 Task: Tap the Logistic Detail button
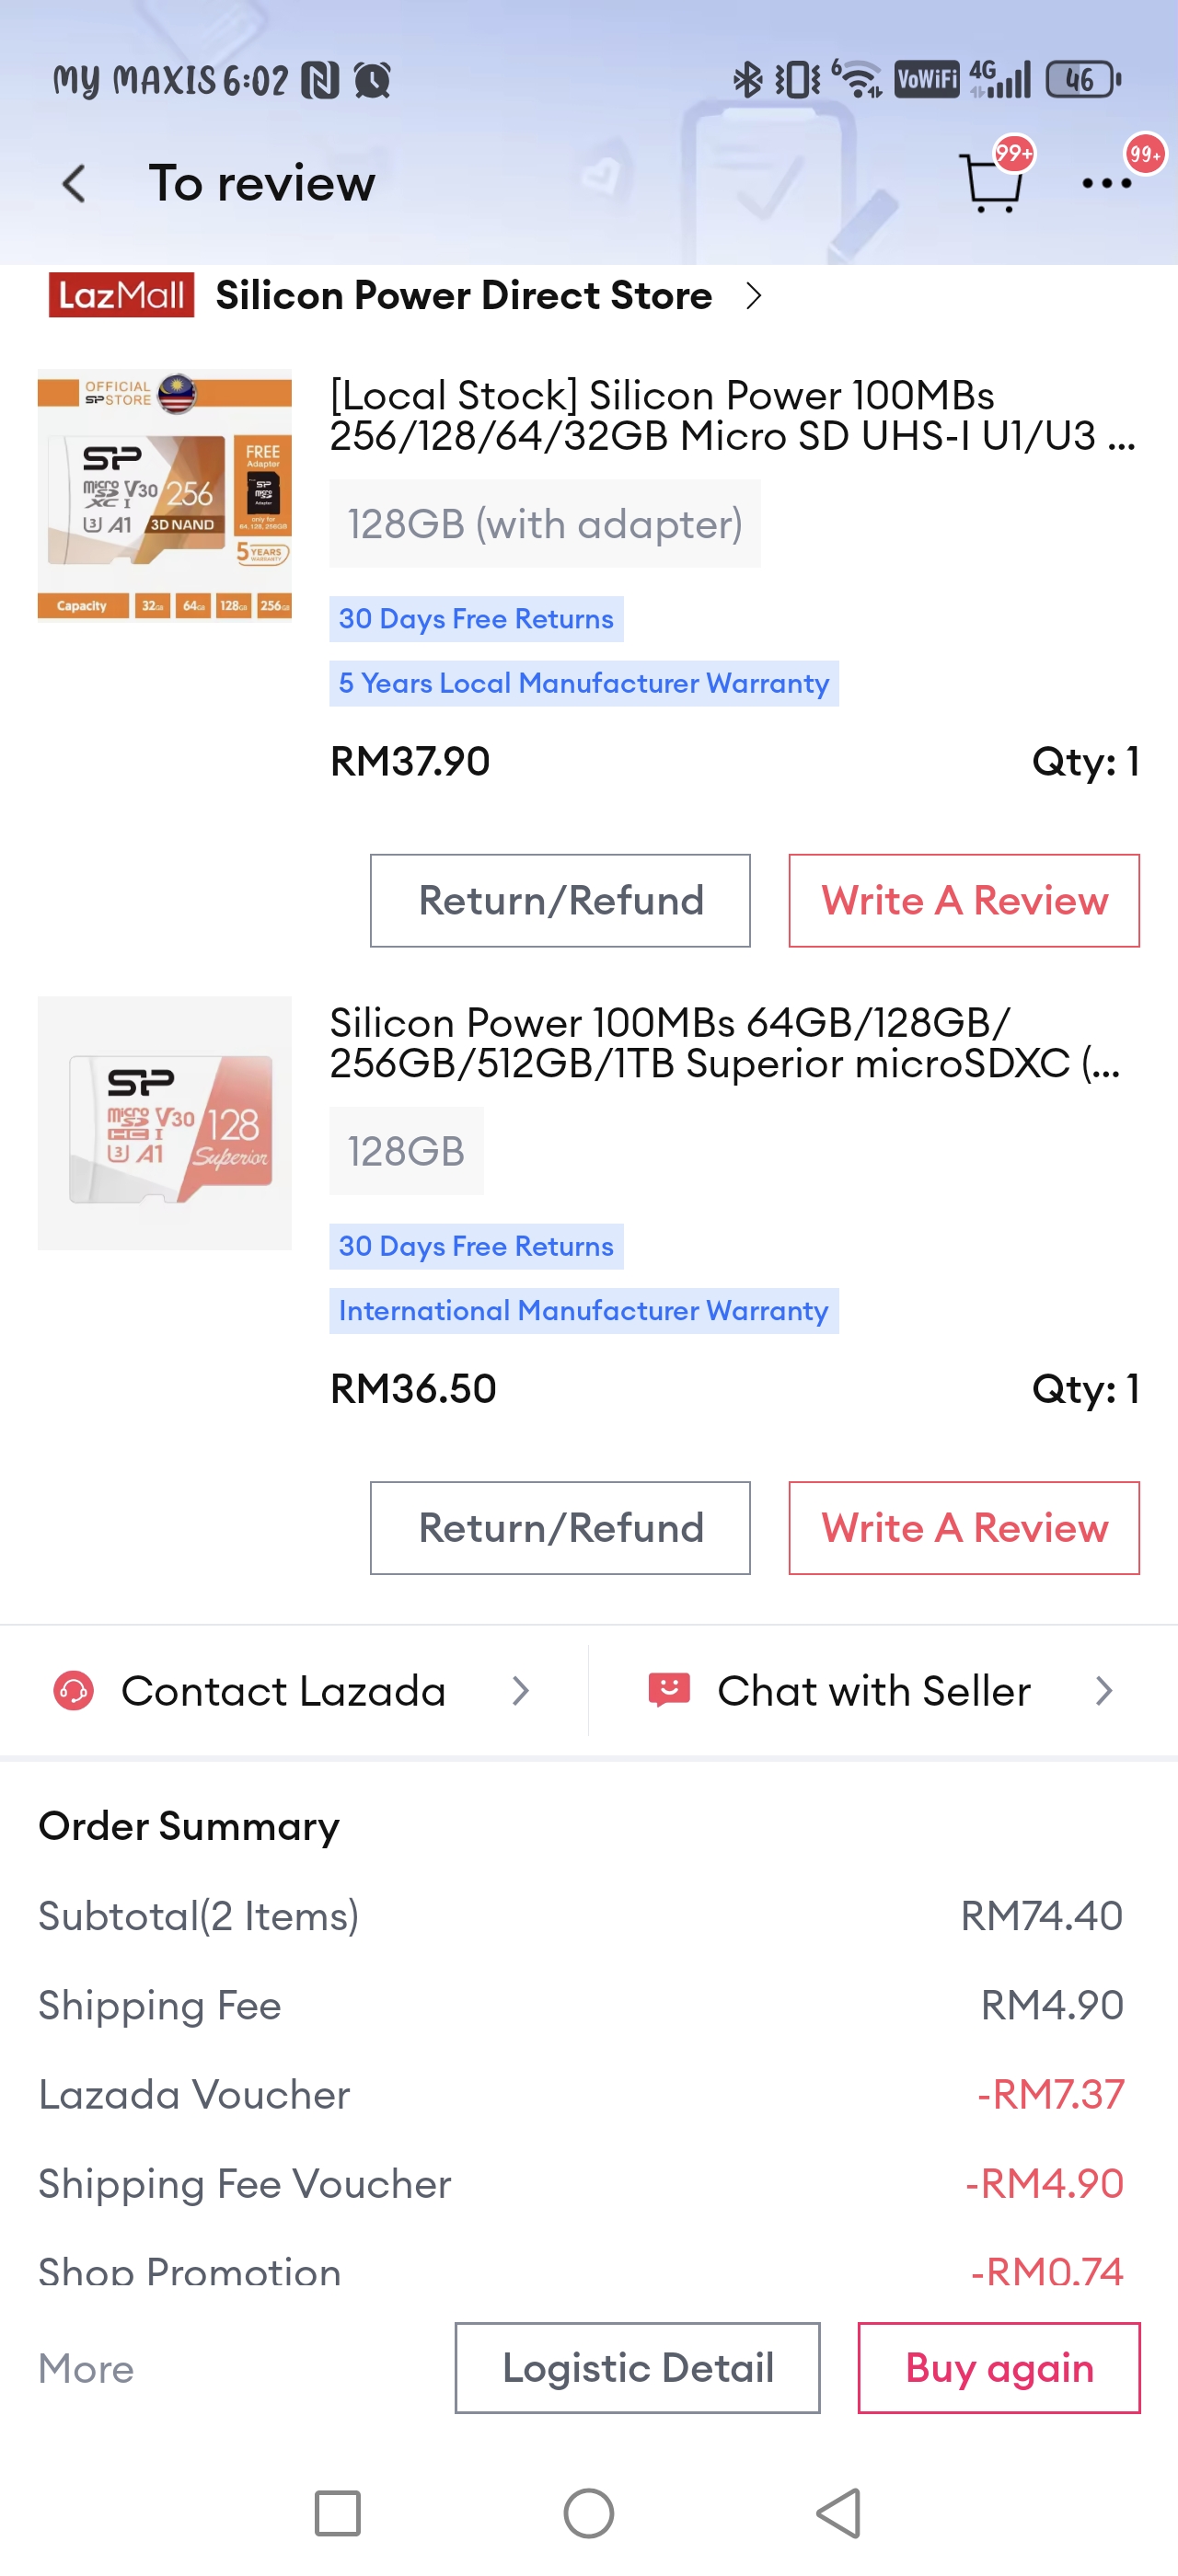pyautogui.click(x=637, y=2368)
